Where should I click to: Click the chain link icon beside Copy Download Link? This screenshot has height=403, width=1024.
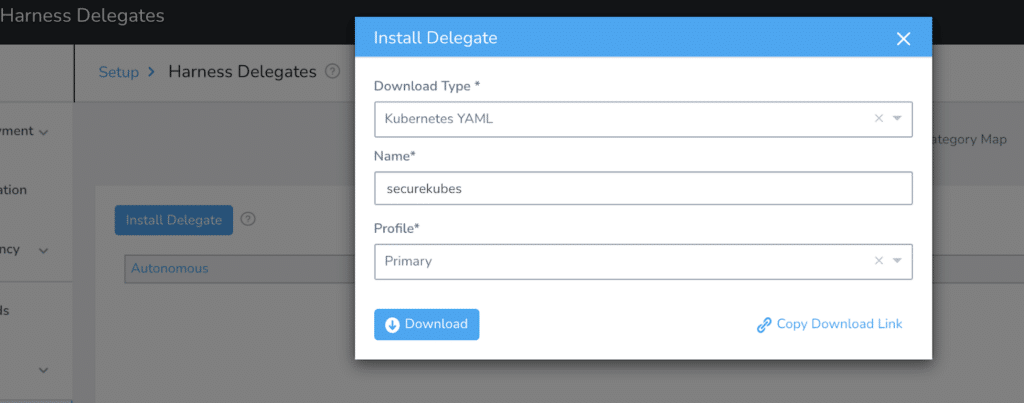point(764,325)
